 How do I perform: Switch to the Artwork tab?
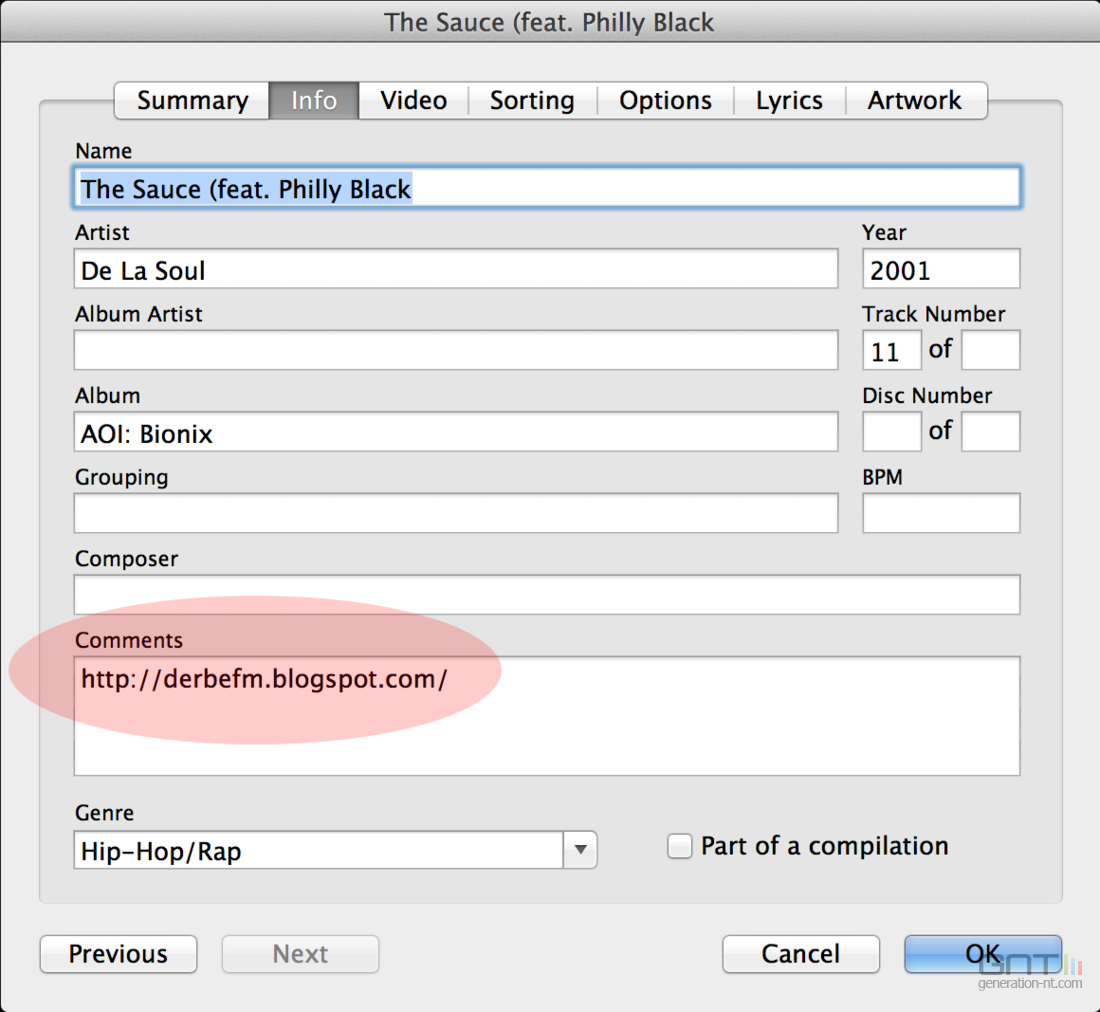coord(915,100)
